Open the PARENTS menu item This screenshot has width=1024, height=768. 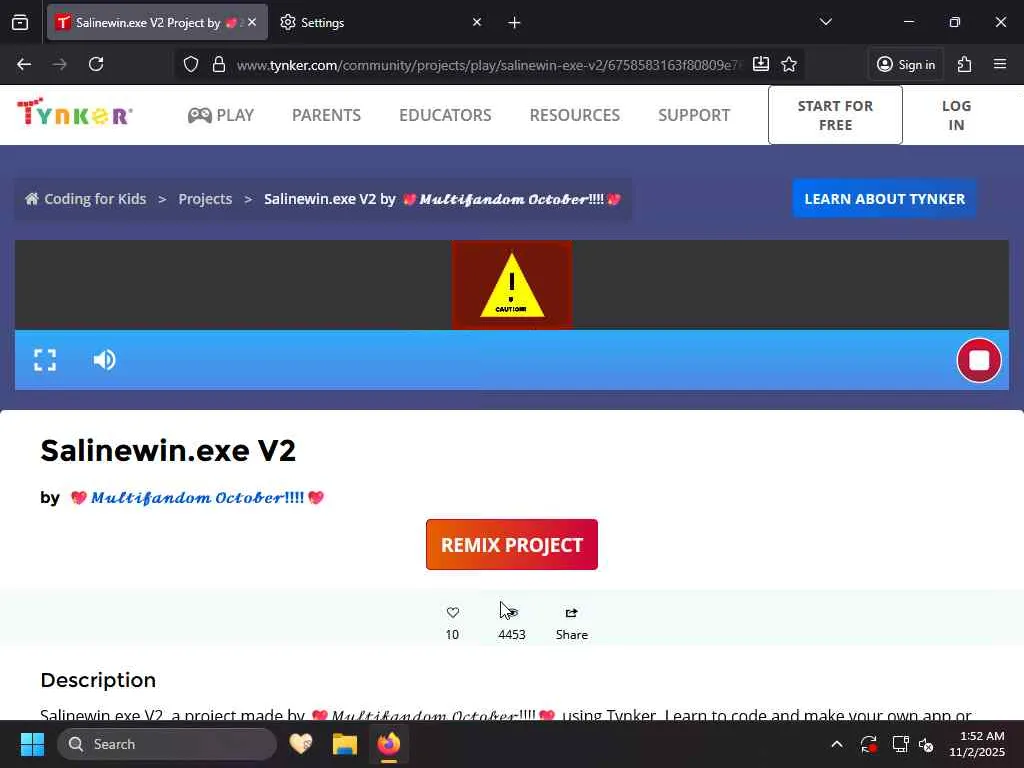point(327,115)
